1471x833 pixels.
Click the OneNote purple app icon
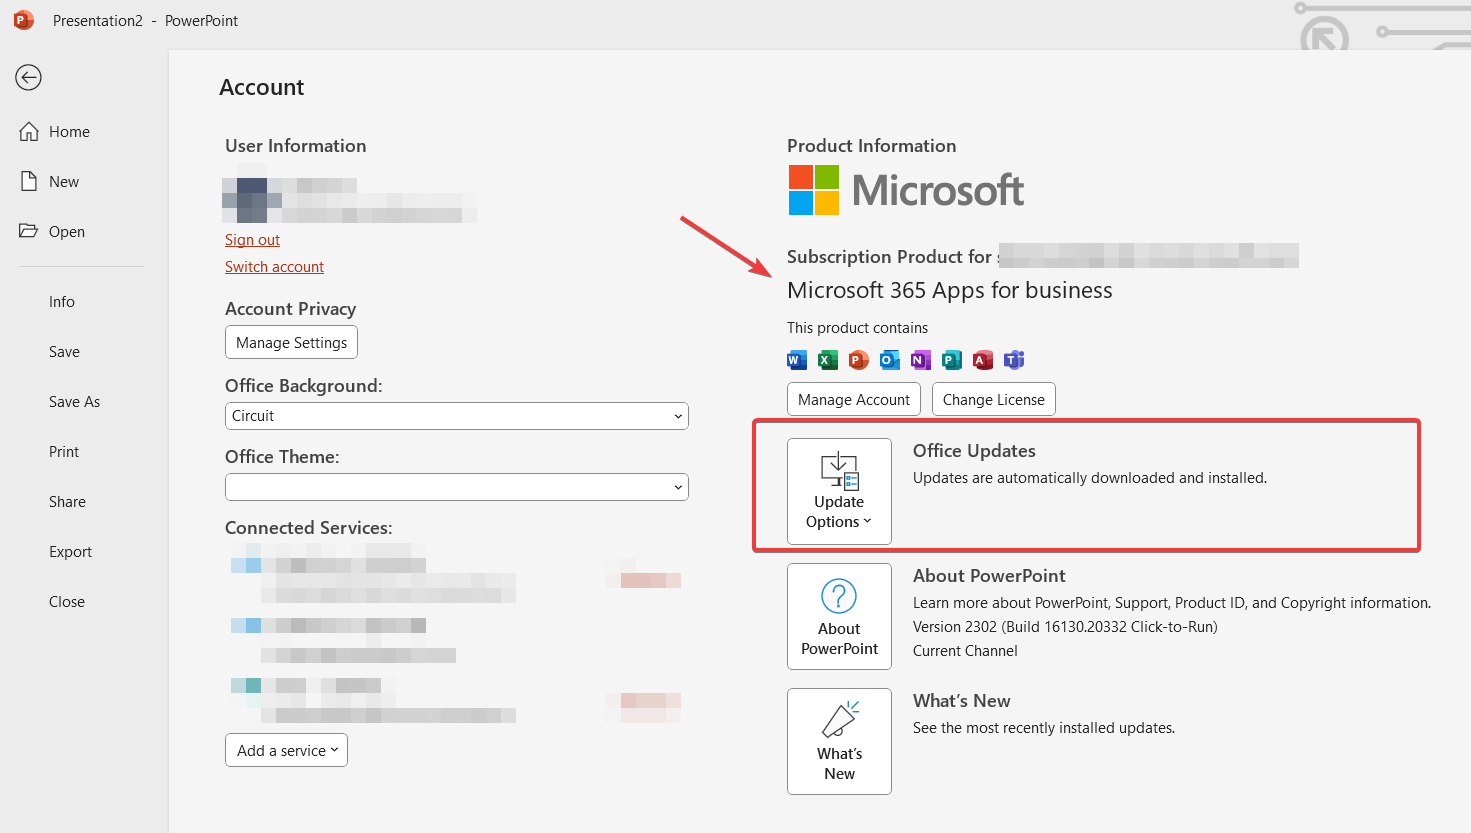click(921, 360)
